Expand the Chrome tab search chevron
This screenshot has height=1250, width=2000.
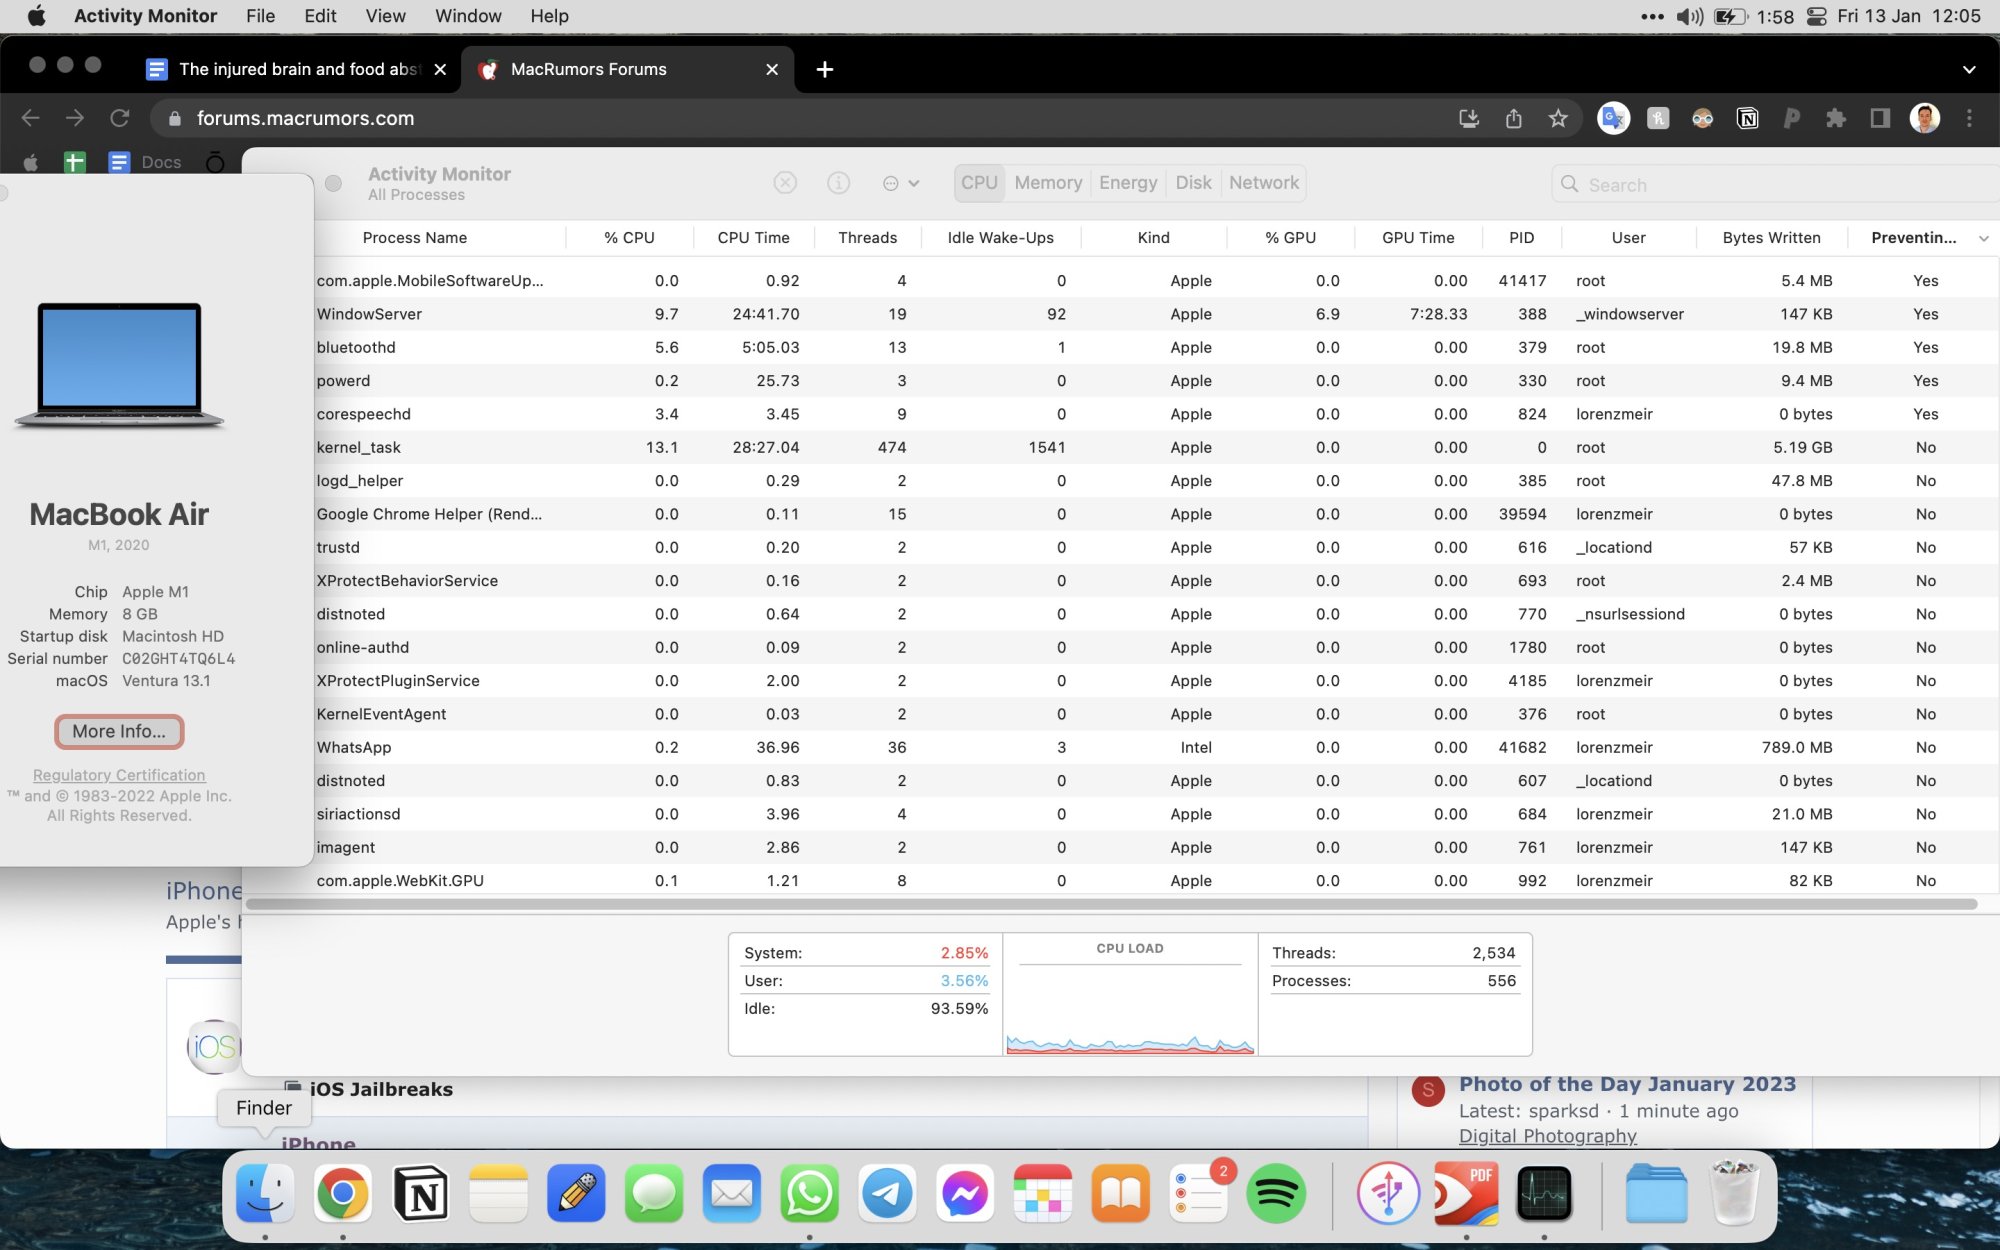coord(1968,69)
